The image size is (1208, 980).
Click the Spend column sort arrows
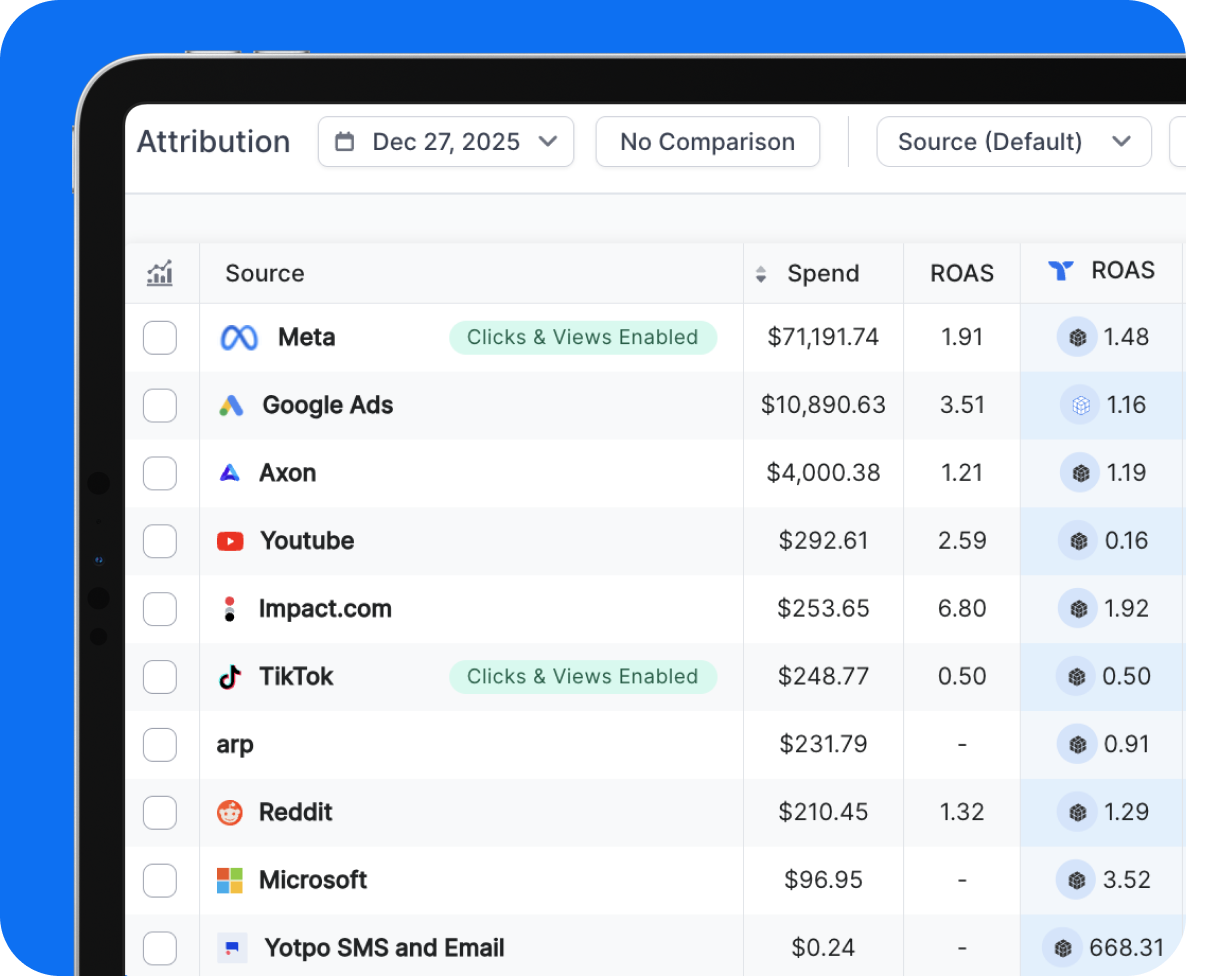click(761, 274)
